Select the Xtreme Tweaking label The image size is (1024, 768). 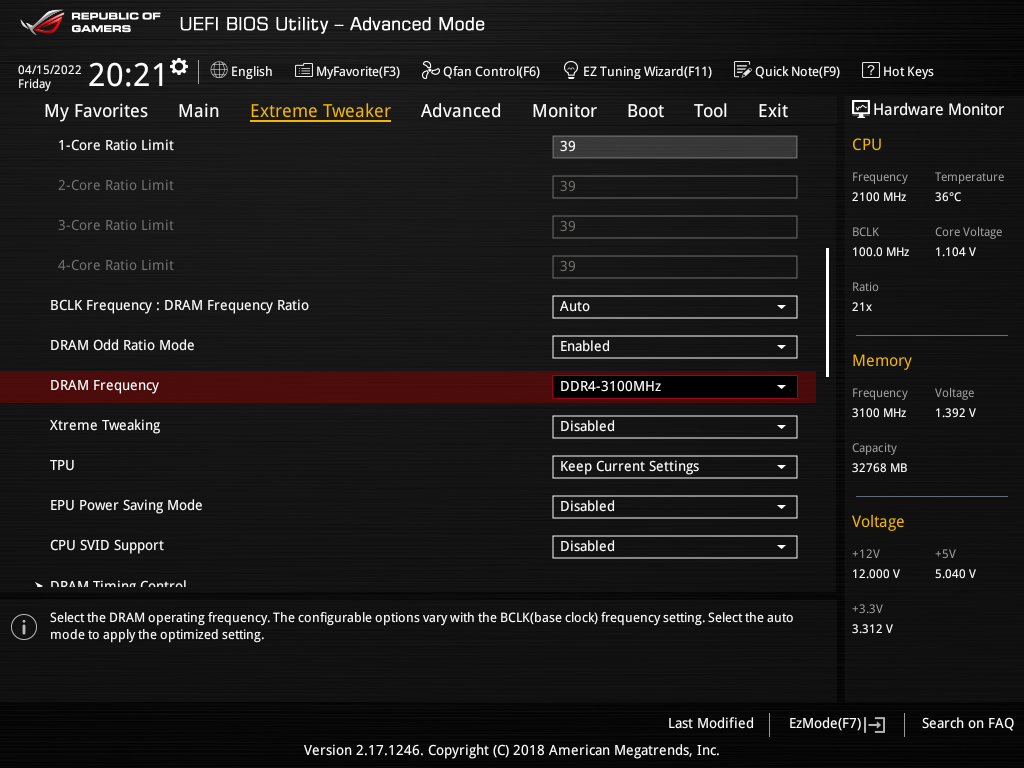(x=104, y=425)
